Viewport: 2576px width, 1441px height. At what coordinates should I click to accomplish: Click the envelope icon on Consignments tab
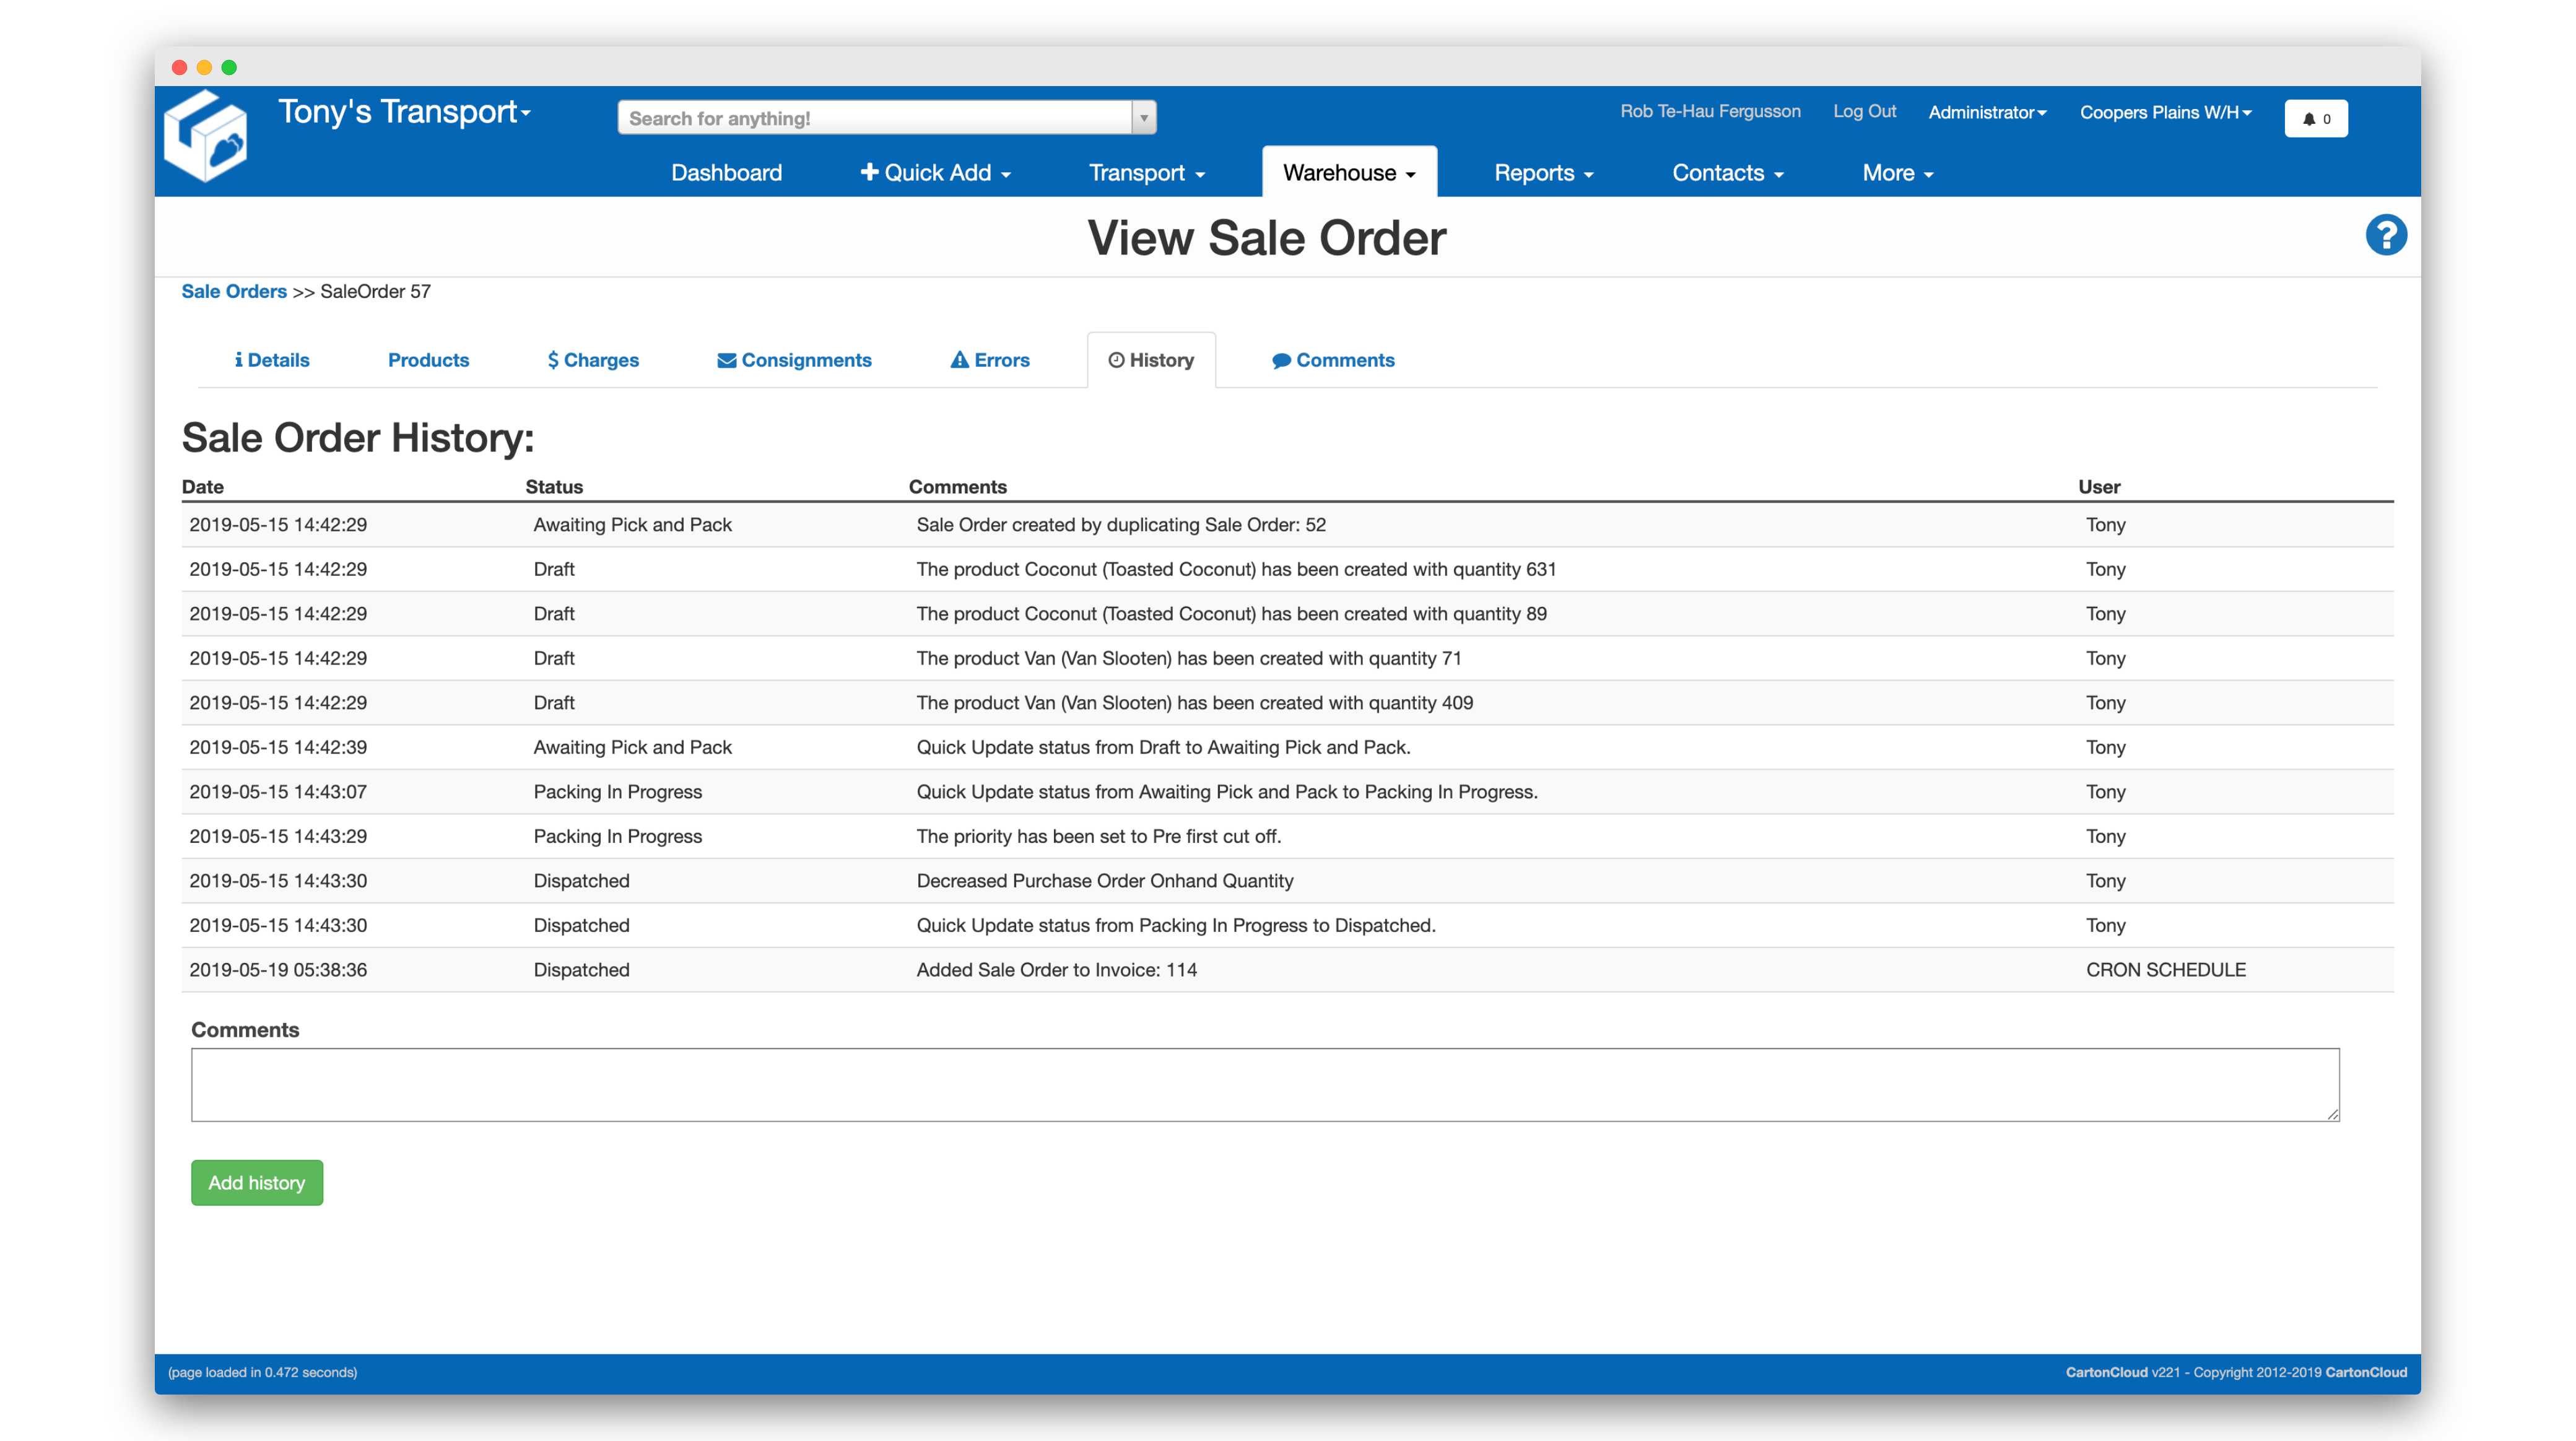pyautogui.click(x=727, y=360)
